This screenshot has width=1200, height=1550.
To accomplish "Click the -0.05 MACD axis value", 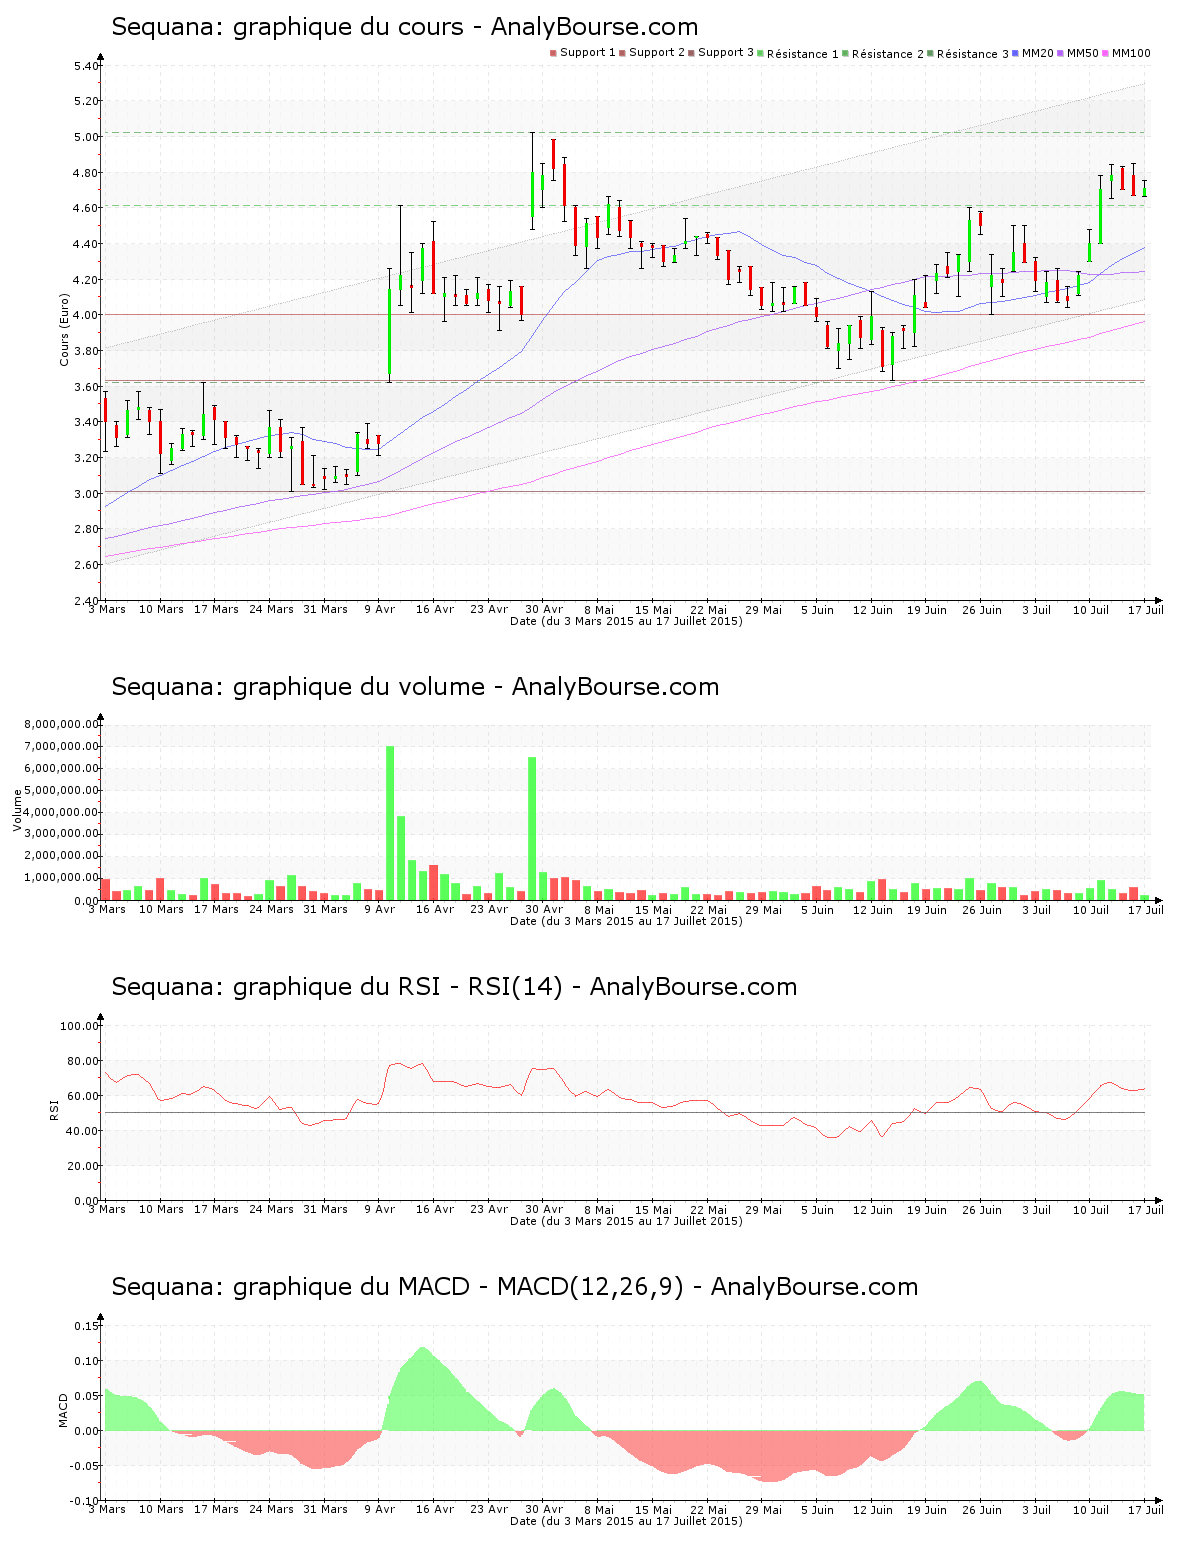I will click(x=85, y=1466).
